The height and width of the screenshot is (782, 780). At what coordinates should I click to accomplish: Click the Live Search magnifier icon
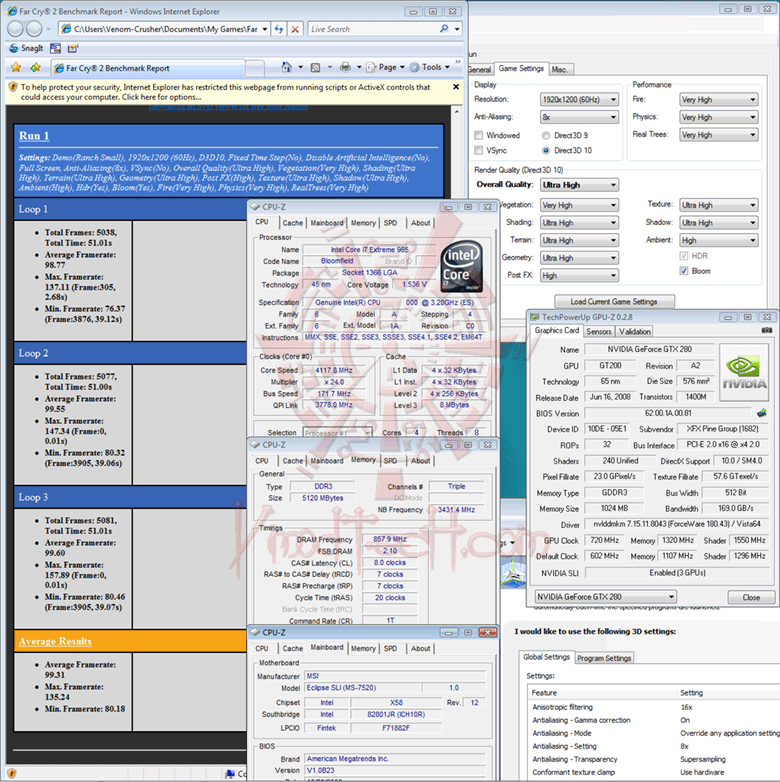(444, 29)
